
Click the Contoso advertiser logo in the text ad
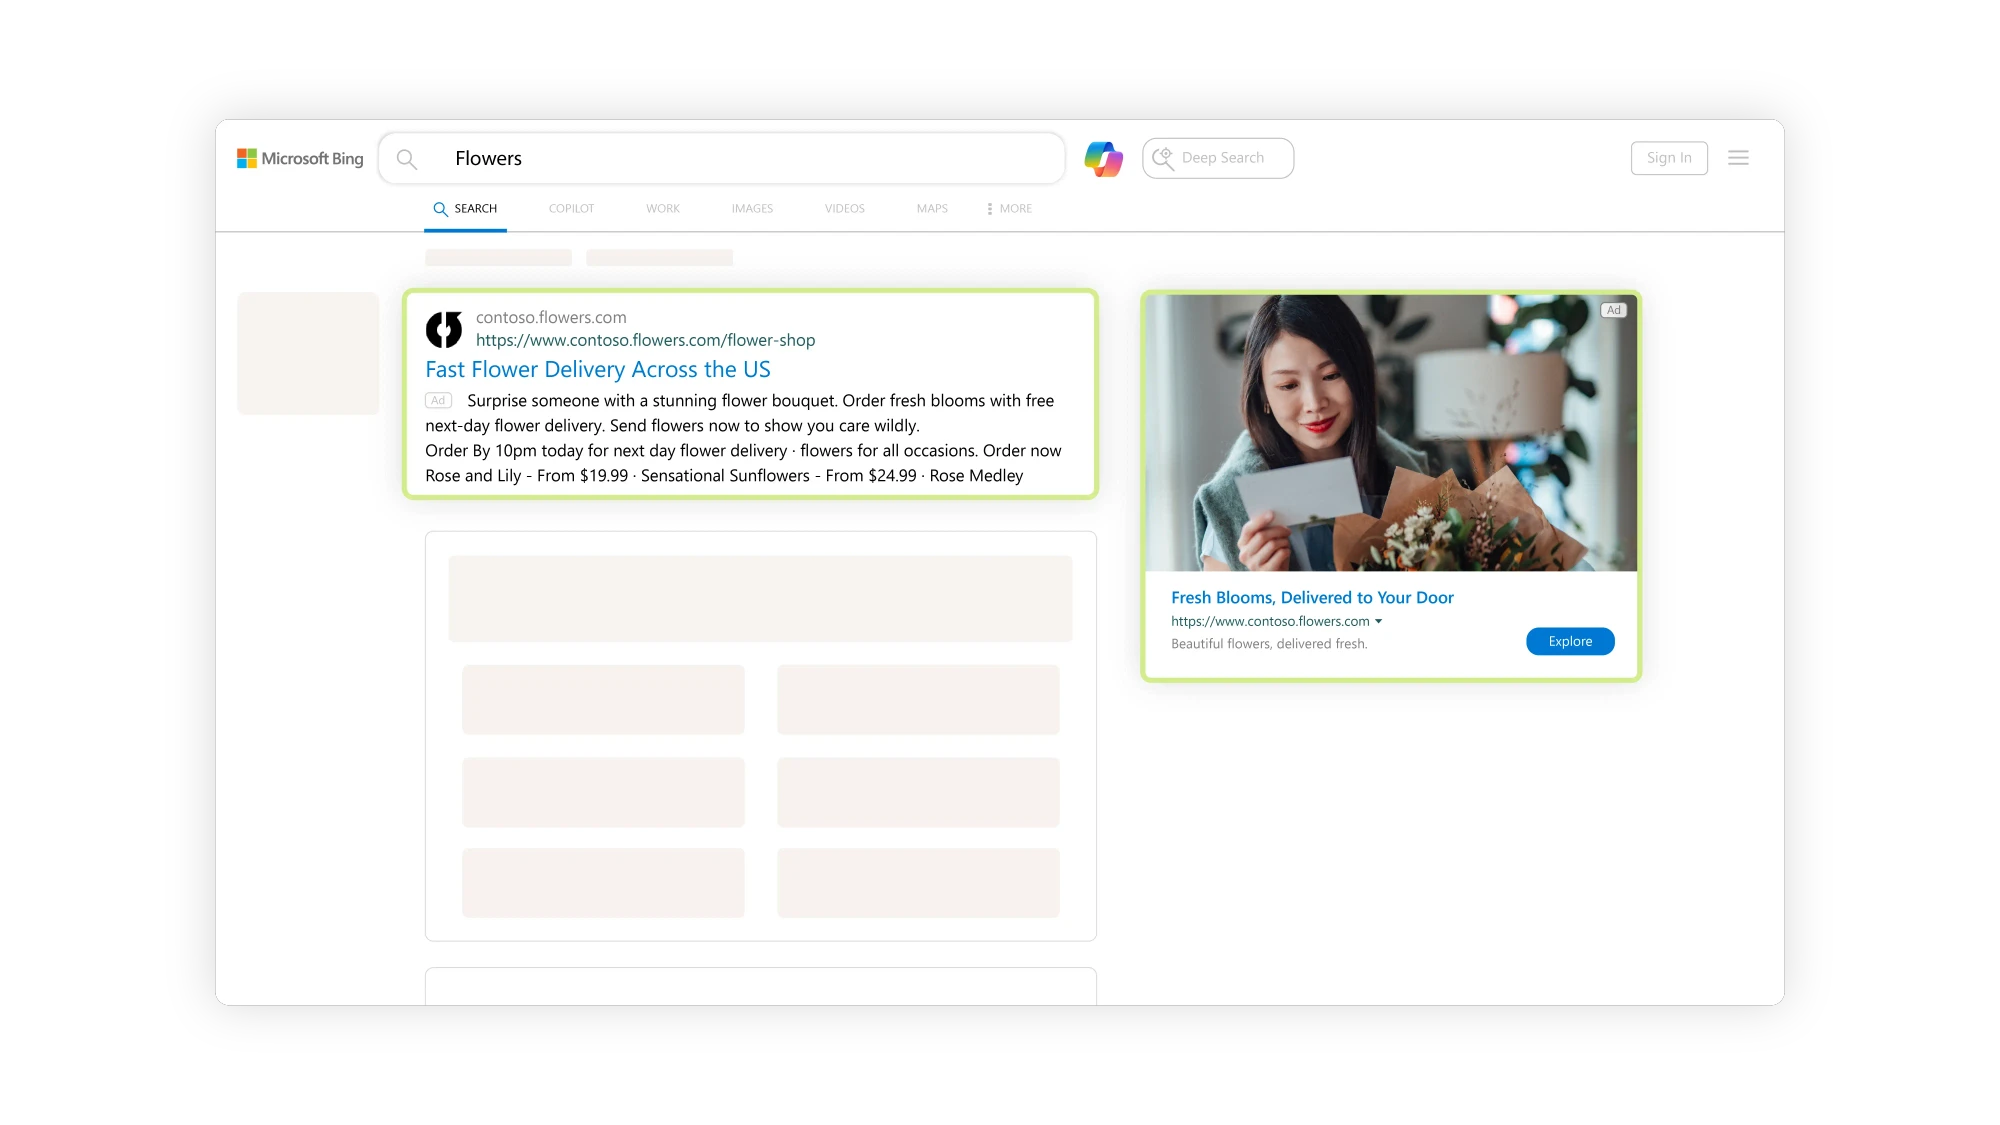click(445, 329)
